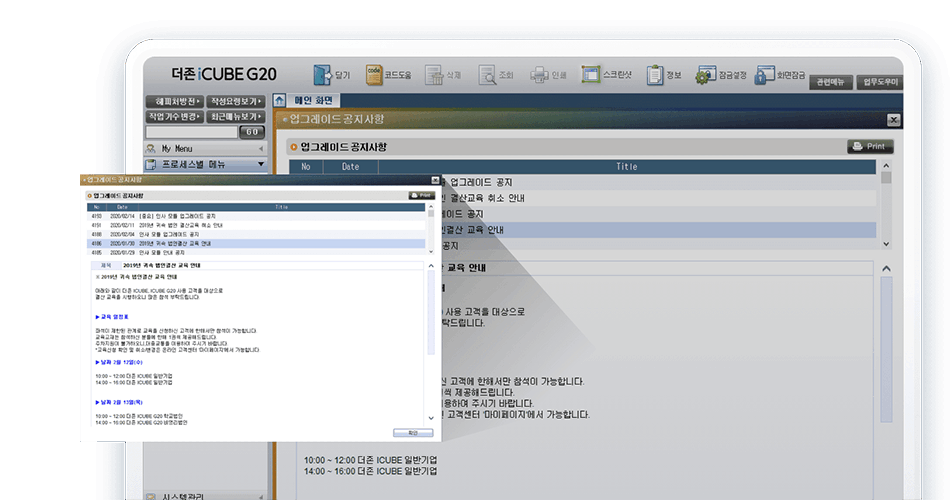Click the blue 교육 일정표 heading in popup

pos(112,317)
